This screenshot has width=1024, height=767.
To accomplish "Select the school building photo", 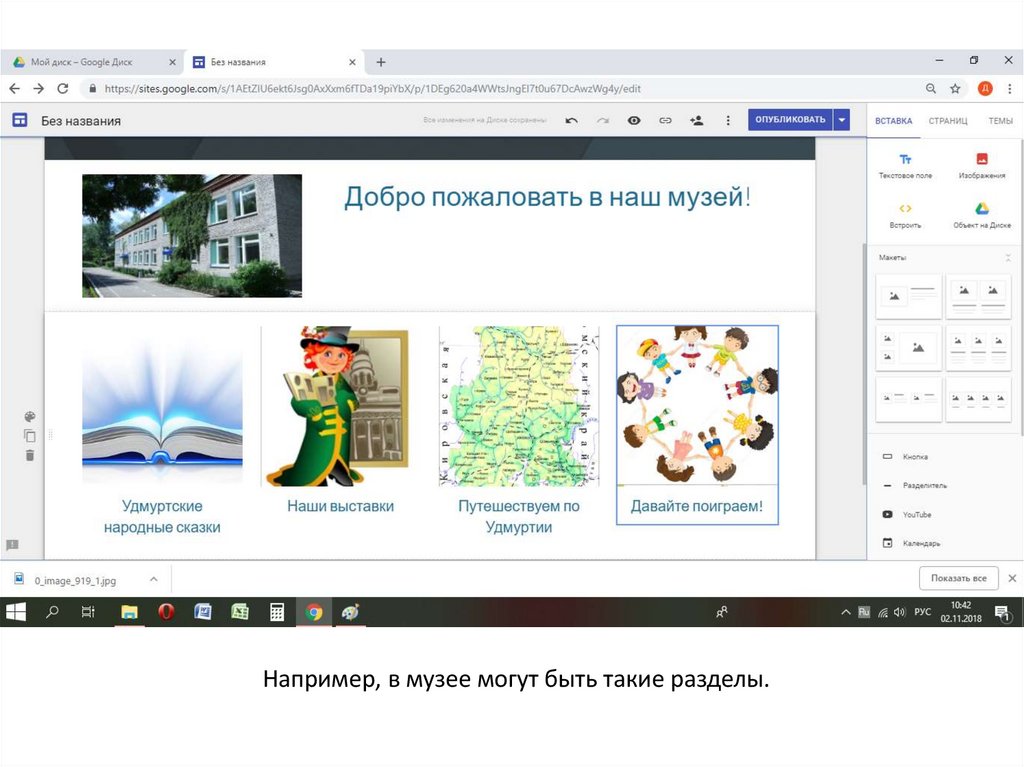I will pos(192,236).
